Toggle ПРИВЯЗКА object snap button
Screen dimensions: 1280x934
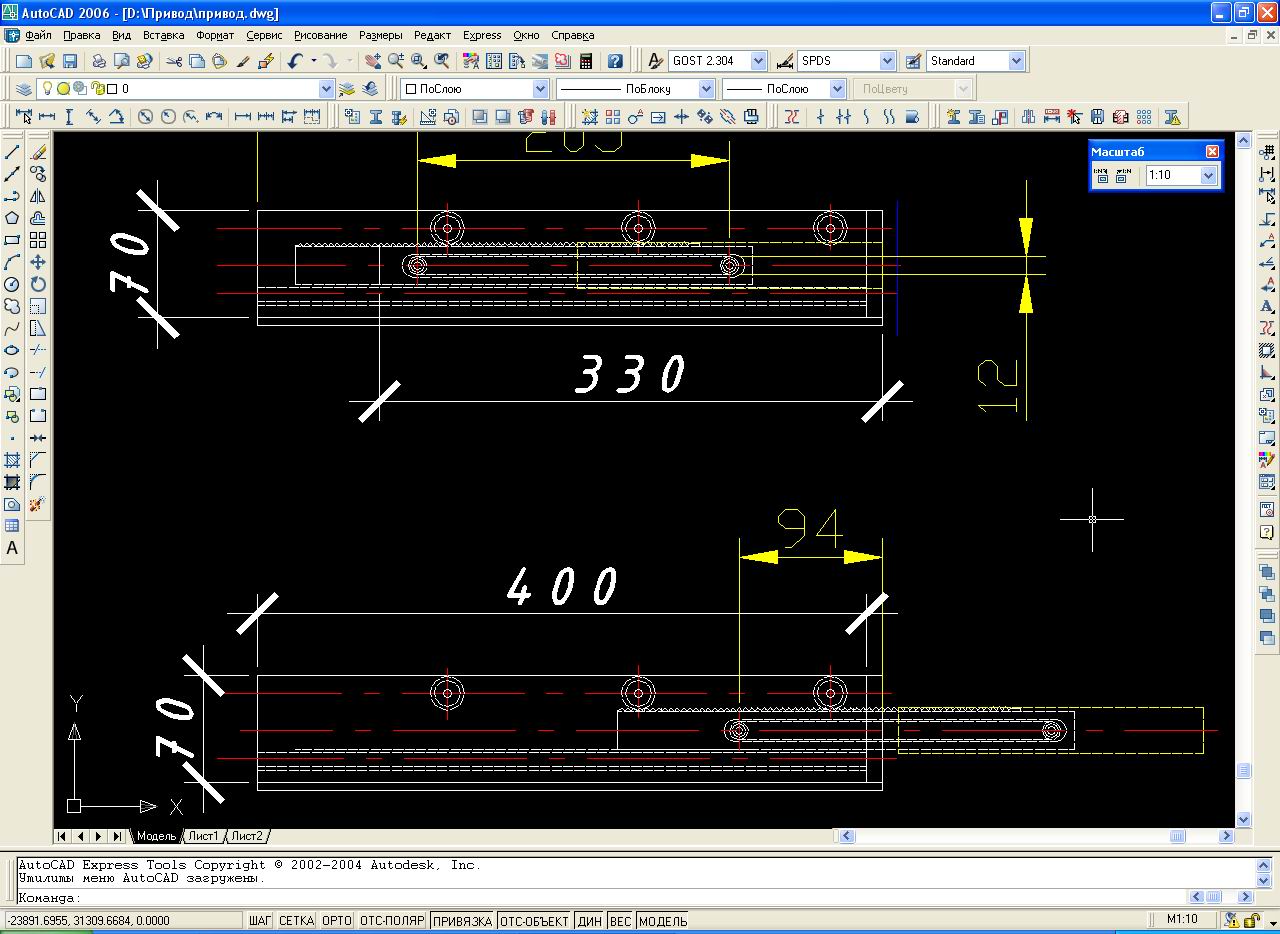pos(462,920)
